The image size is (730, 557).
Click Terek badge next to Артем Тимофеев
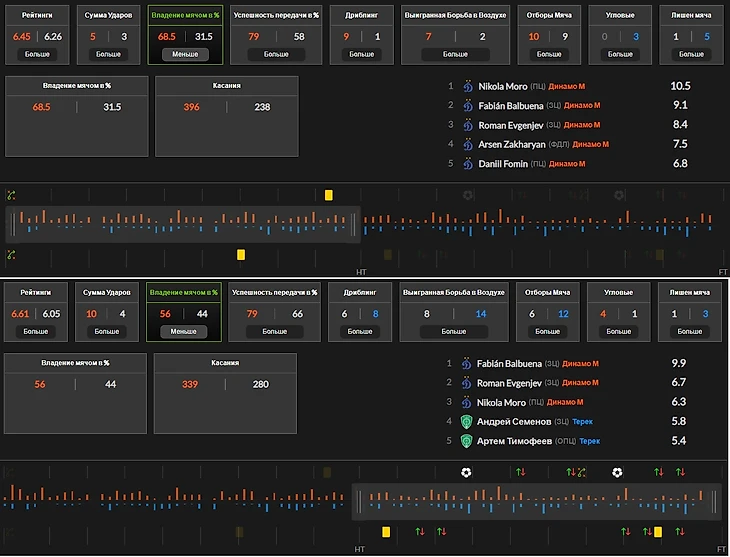coord(466,441)
